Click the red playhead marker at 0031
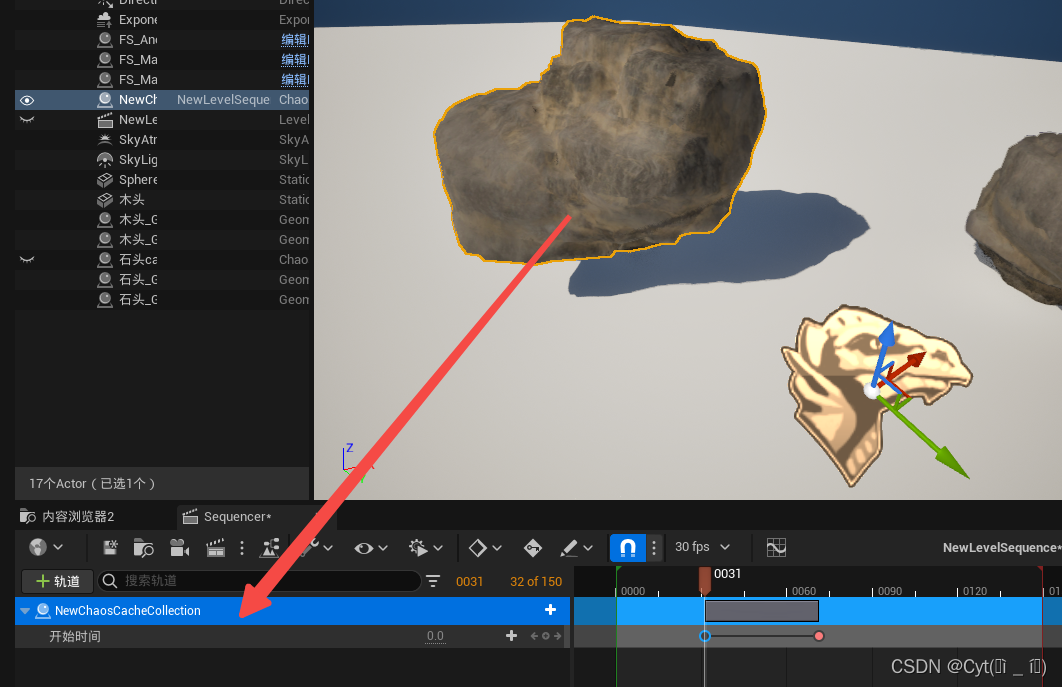The width and height of the screenshot is (1062, 687). [x=704, y=581]
